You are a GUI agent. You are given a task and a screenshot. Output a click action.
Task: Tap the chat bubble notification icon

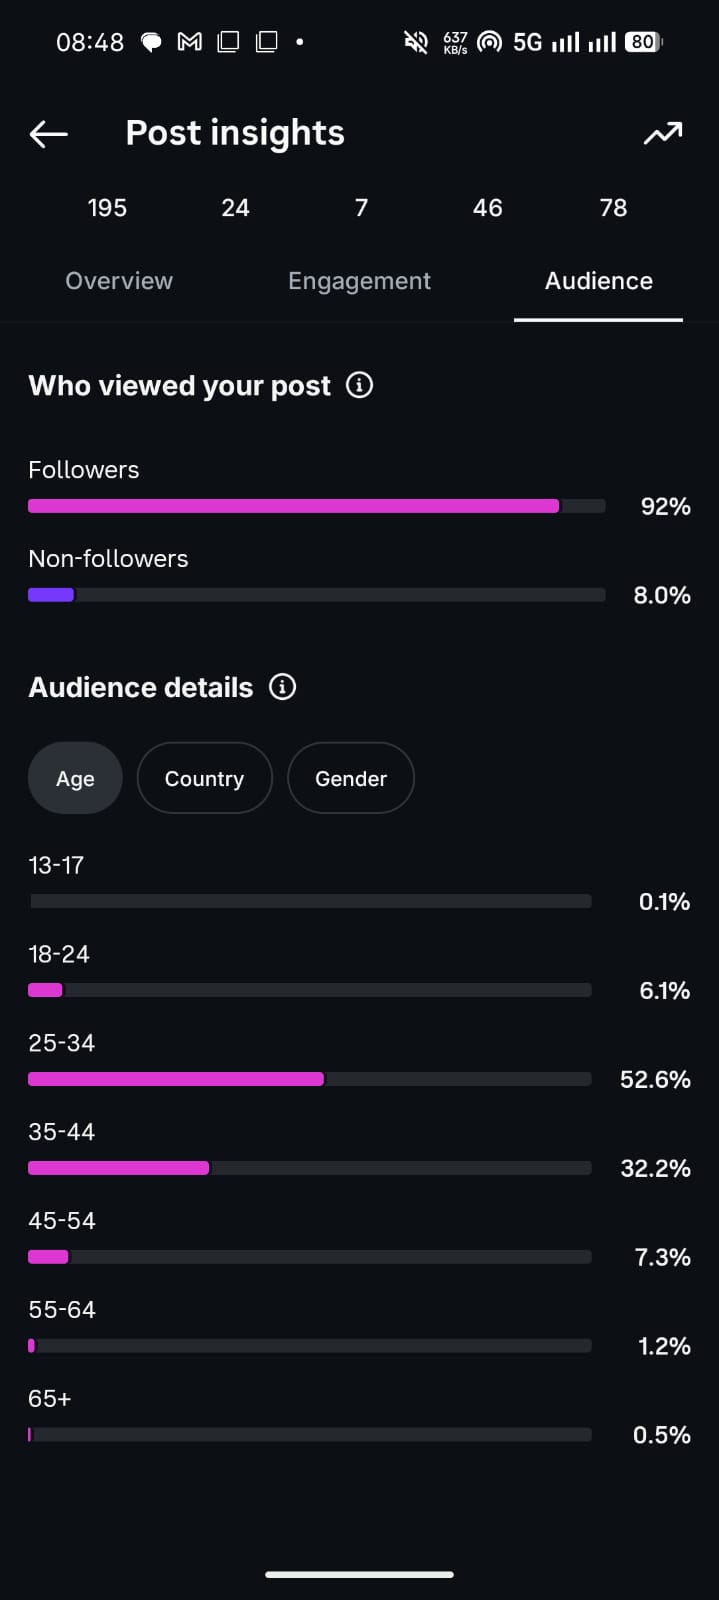[x=151, y=42]
